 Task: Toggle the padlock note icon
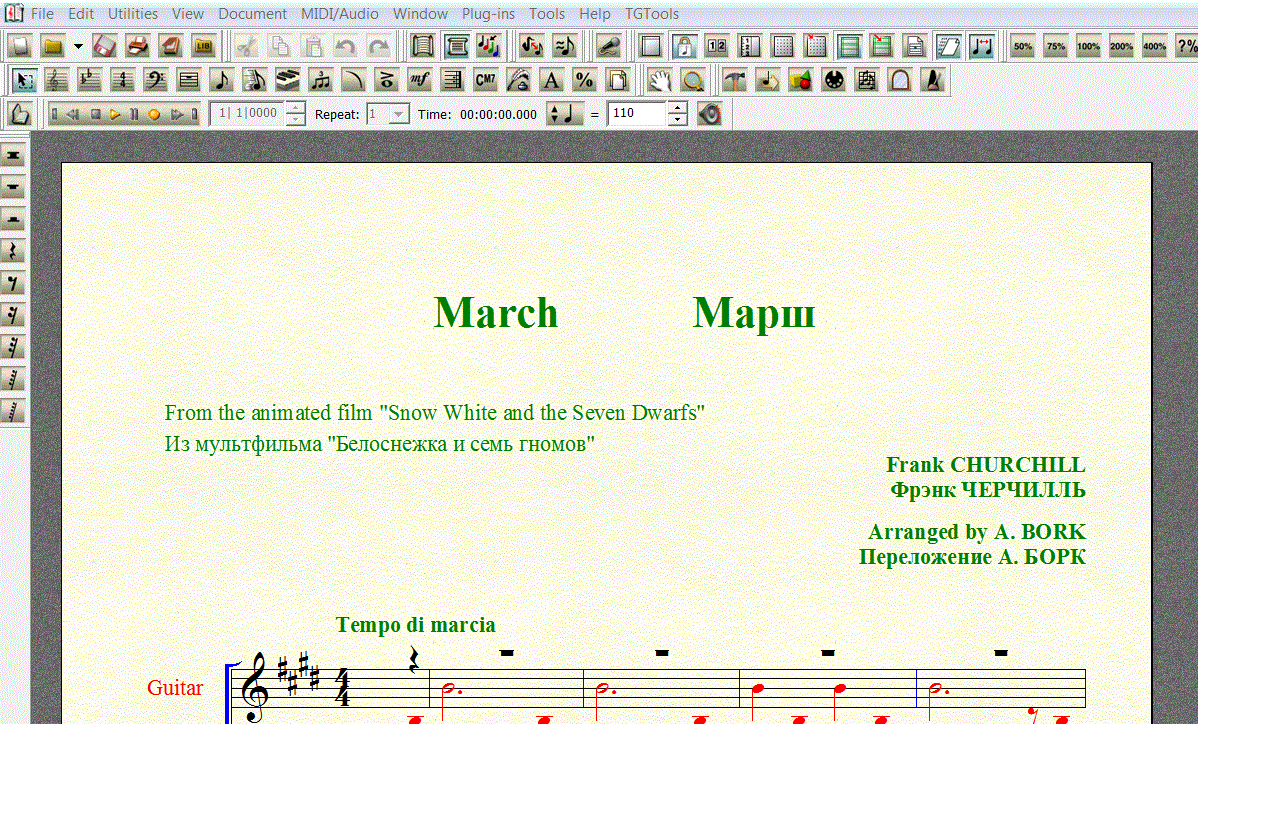[684, 45]
